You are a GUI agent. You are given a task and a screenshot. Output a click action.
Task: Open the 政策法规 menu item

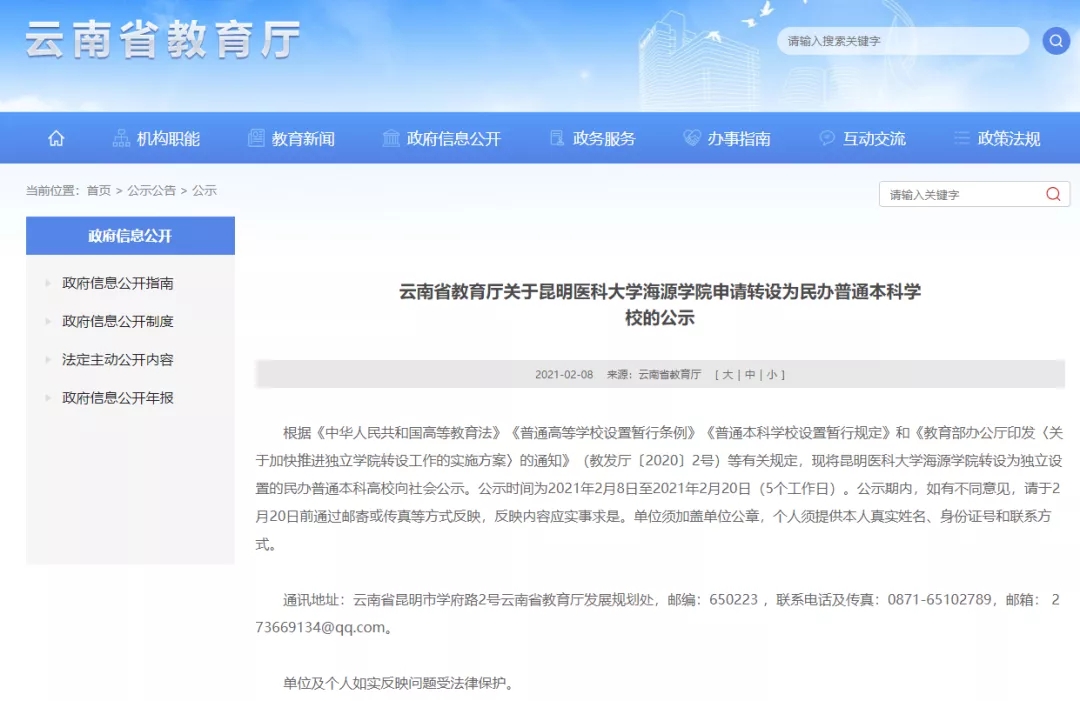coord(1008,139)
